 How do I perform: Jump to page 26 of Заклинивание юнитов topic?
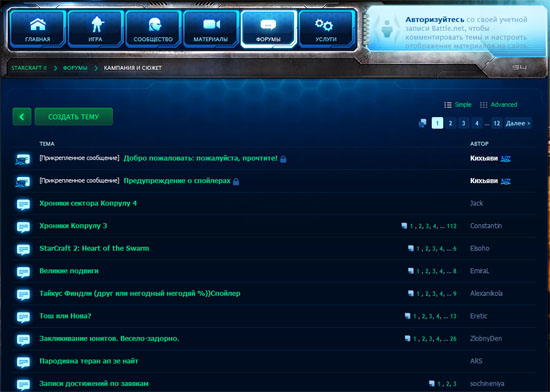pyautogui.click(x=453, y=339)
